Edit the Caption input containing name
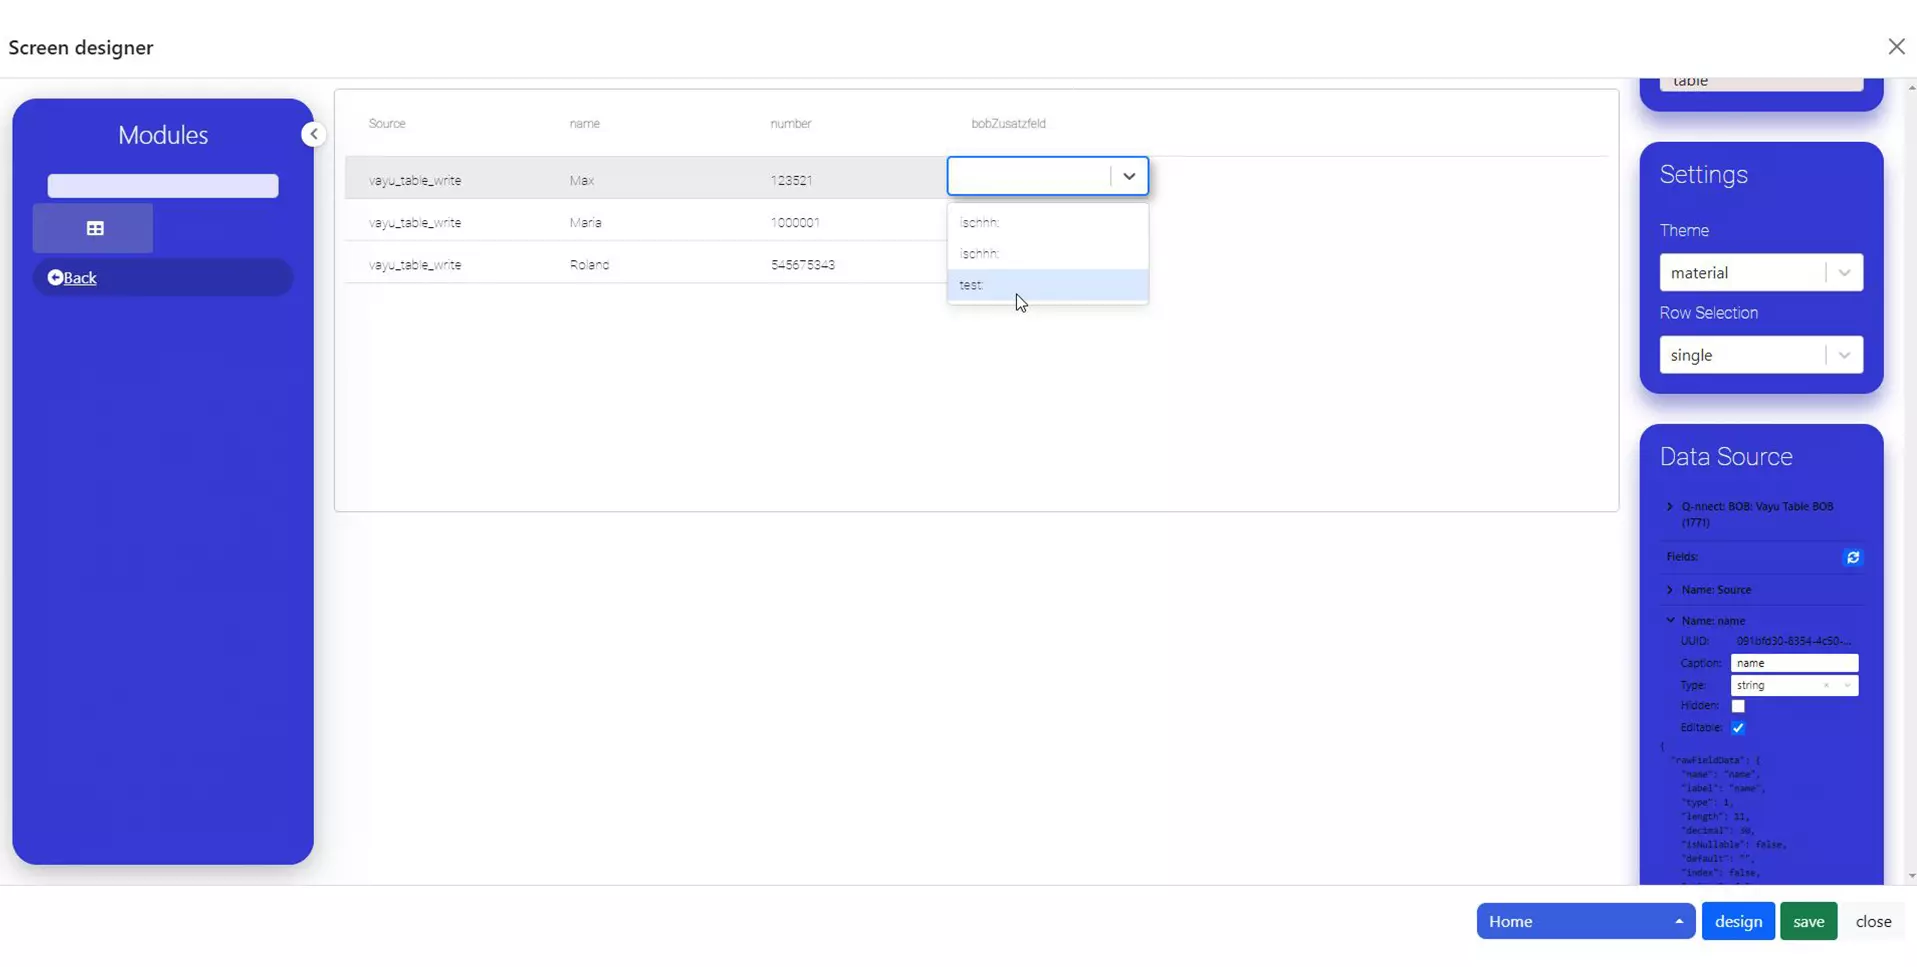This screenshot has width=1917, height=967. pos(1794,663)
